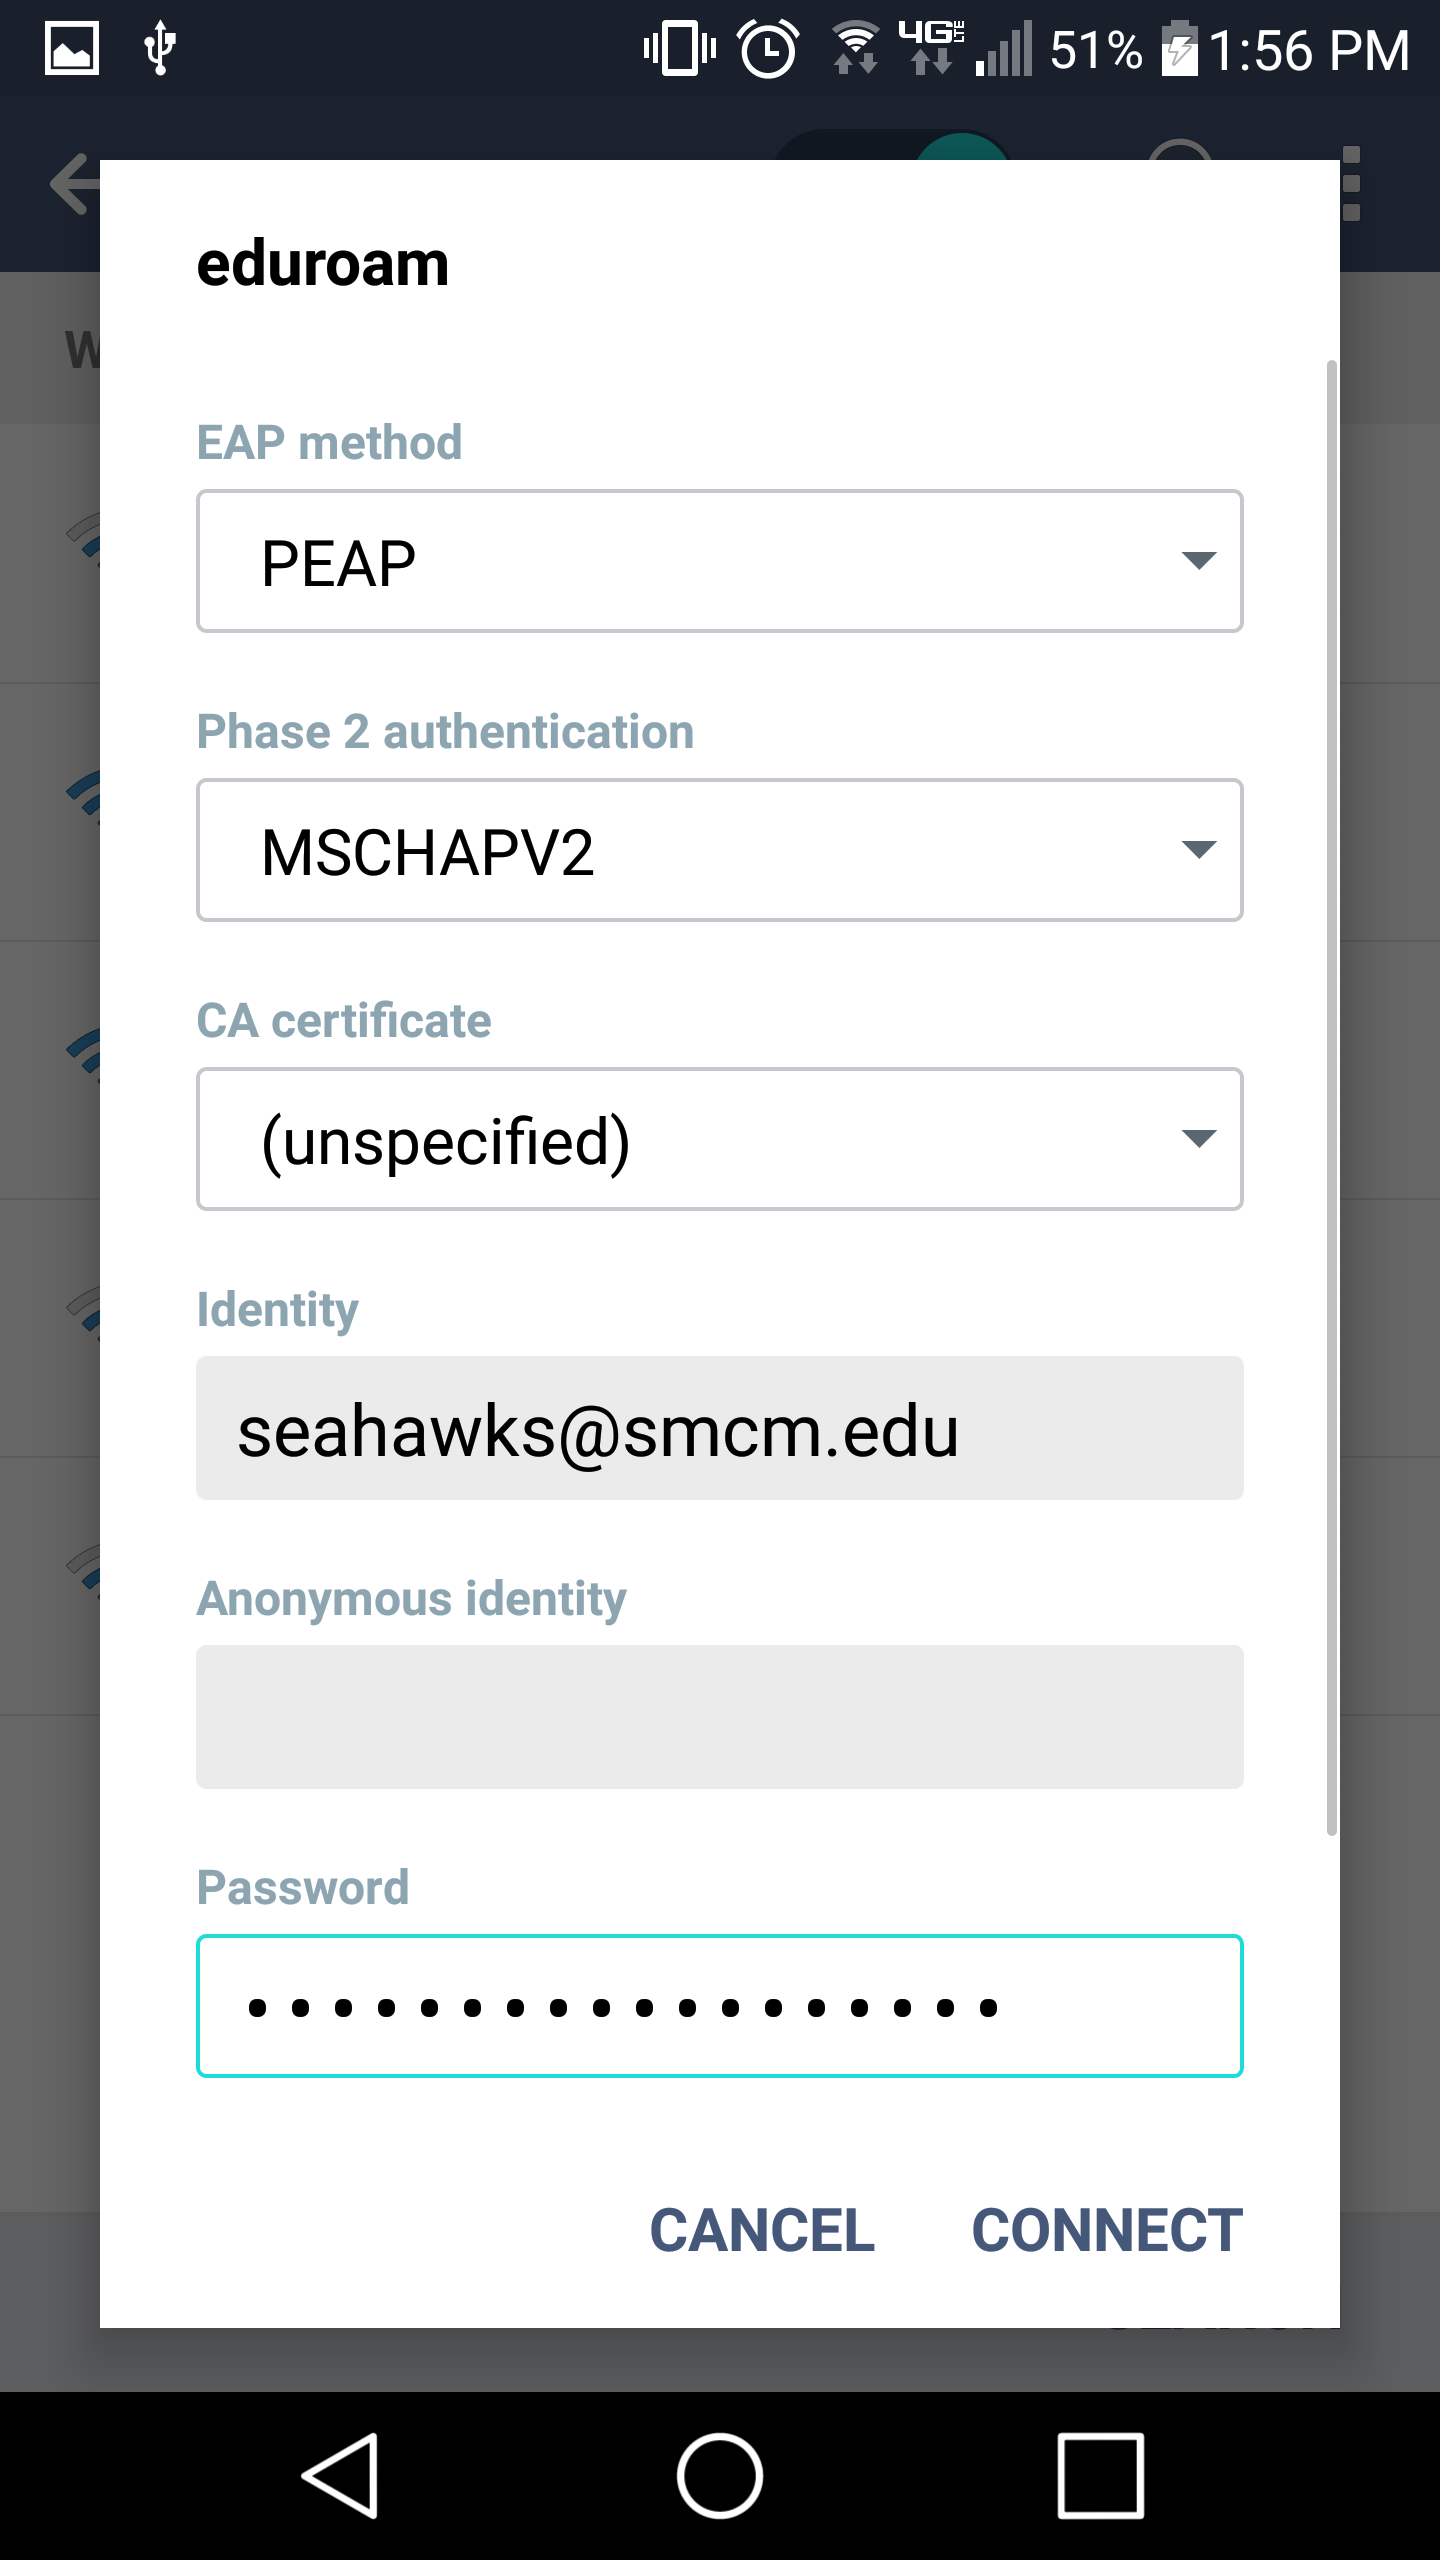Viewport: 1440px width, 2560px height.
Task: Expand the Phase 2 authentication MSCHAPV2 dropdown
Action: (720, 850)
